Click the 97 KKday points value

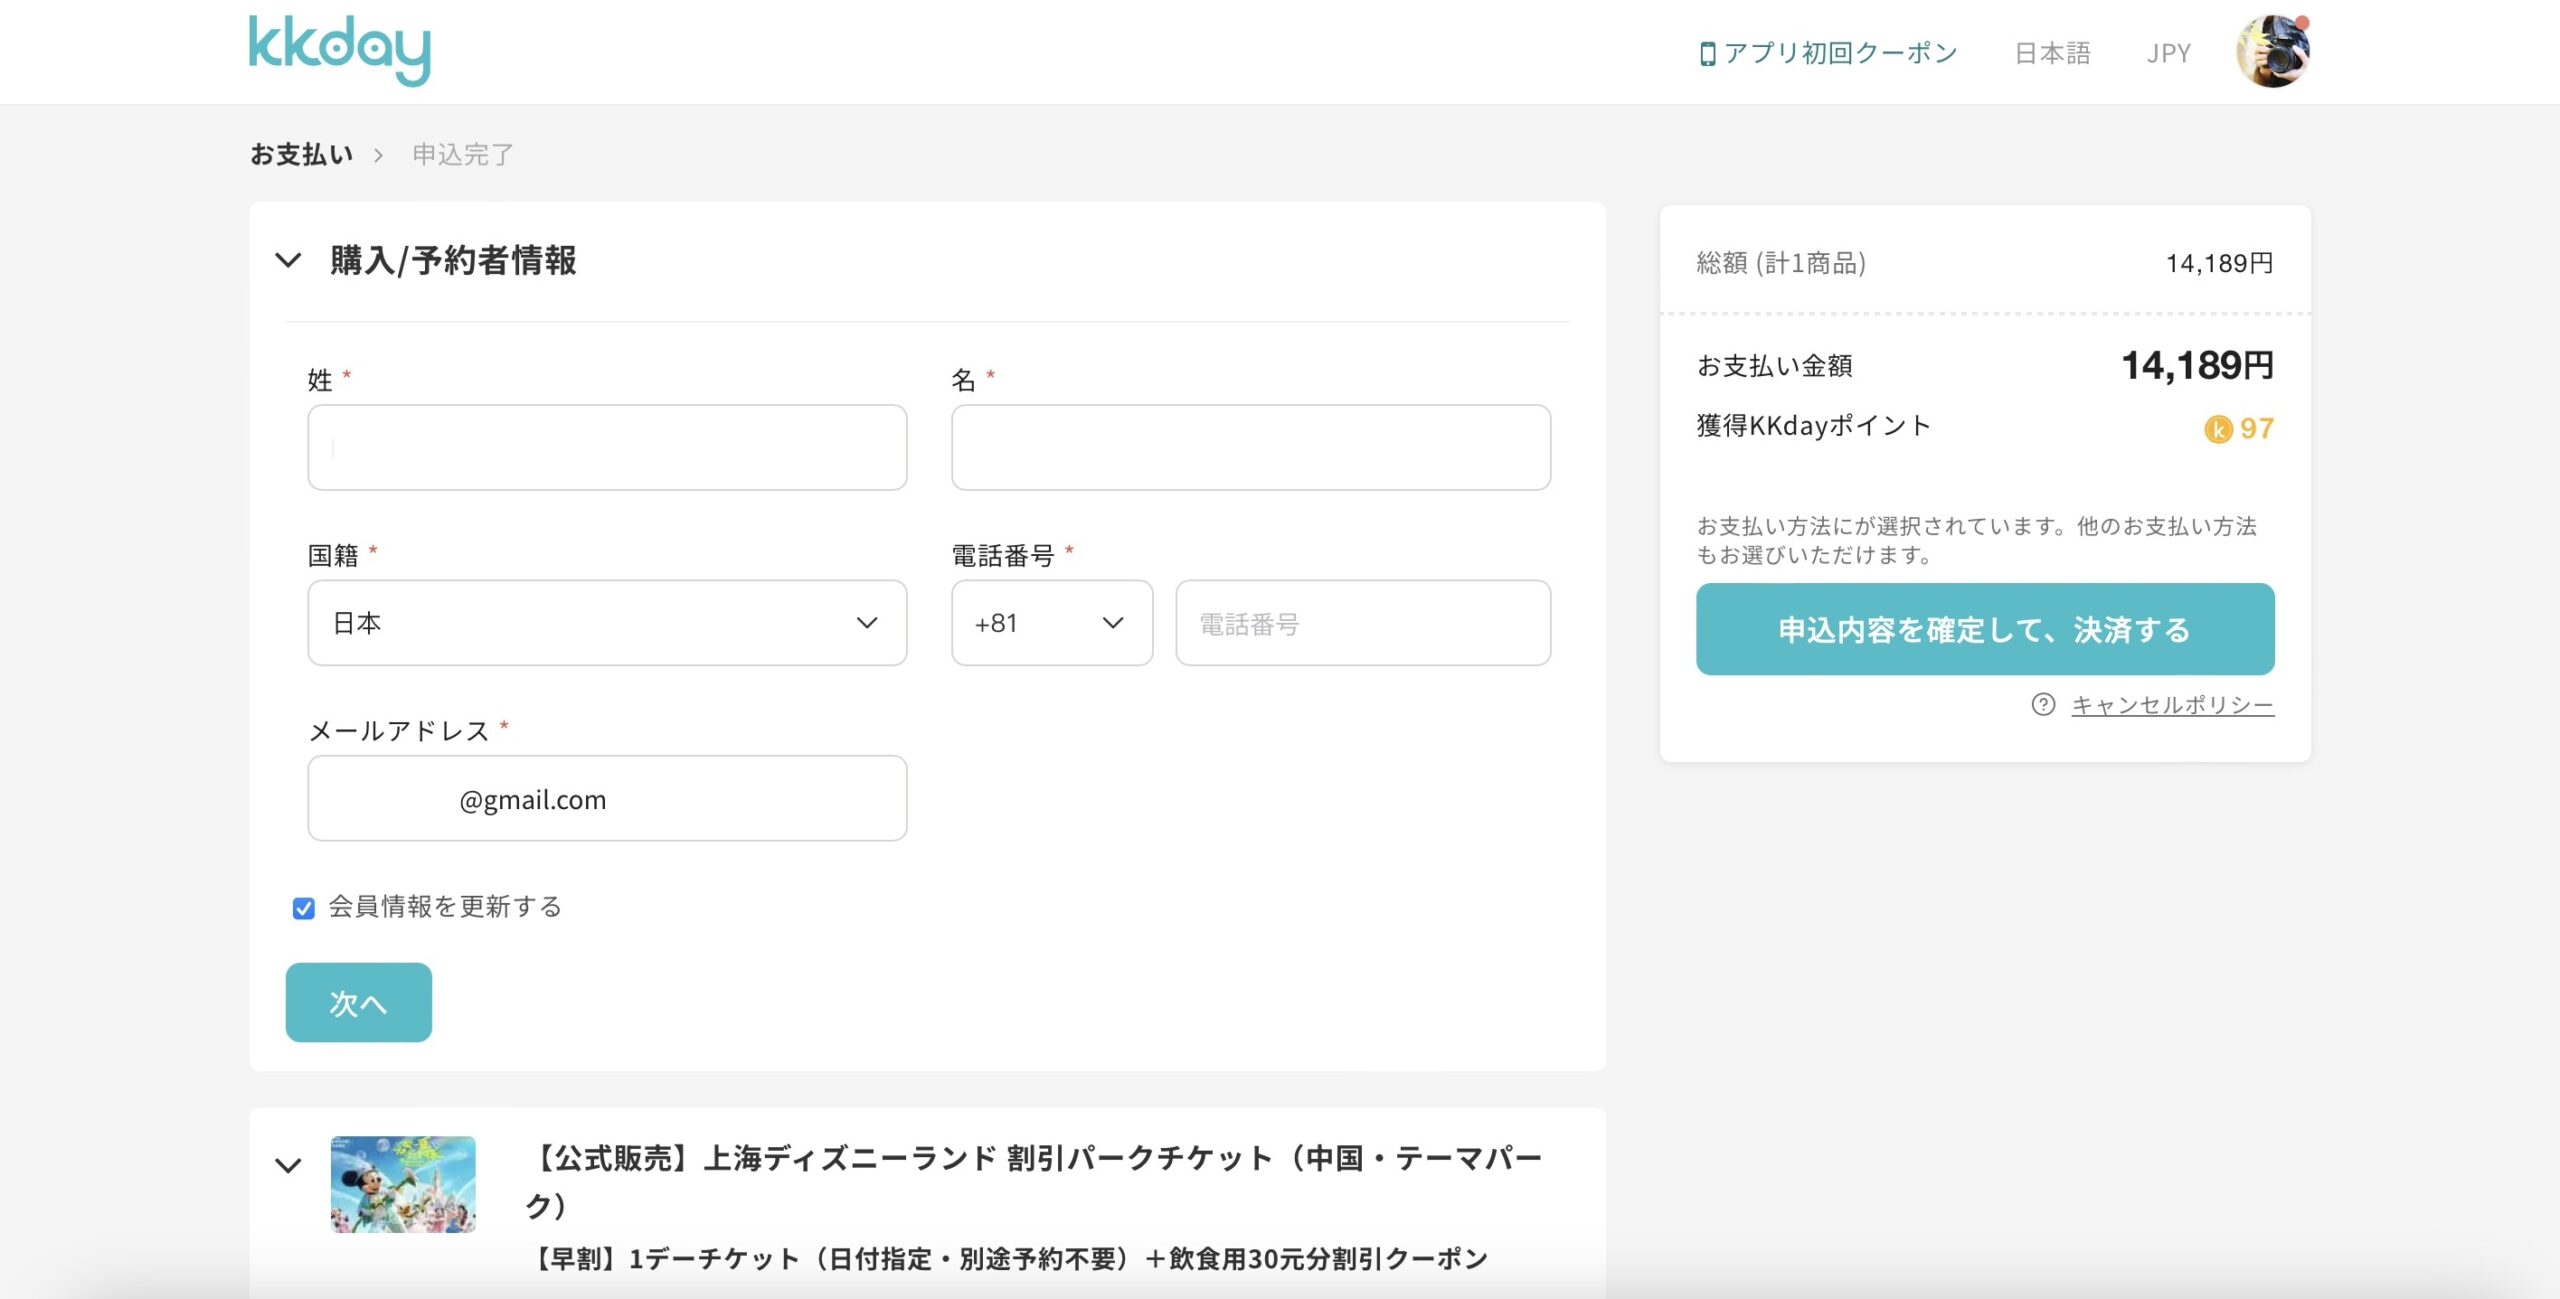tap(2257, 429)
